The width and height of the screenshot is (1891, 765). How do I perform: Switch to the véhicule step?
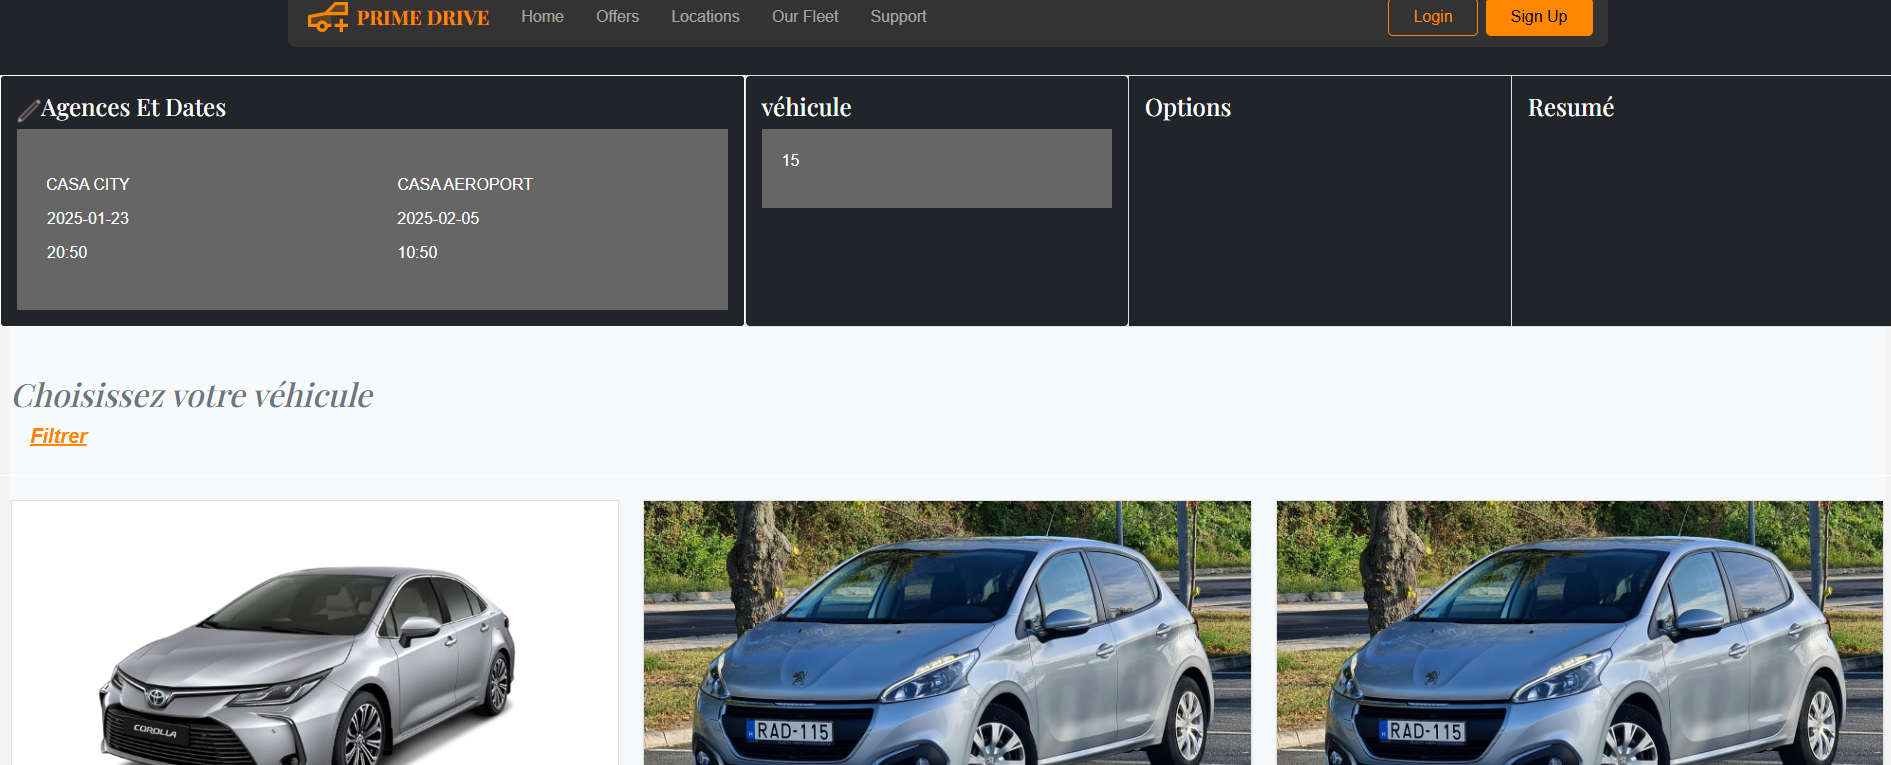point(806,108)
